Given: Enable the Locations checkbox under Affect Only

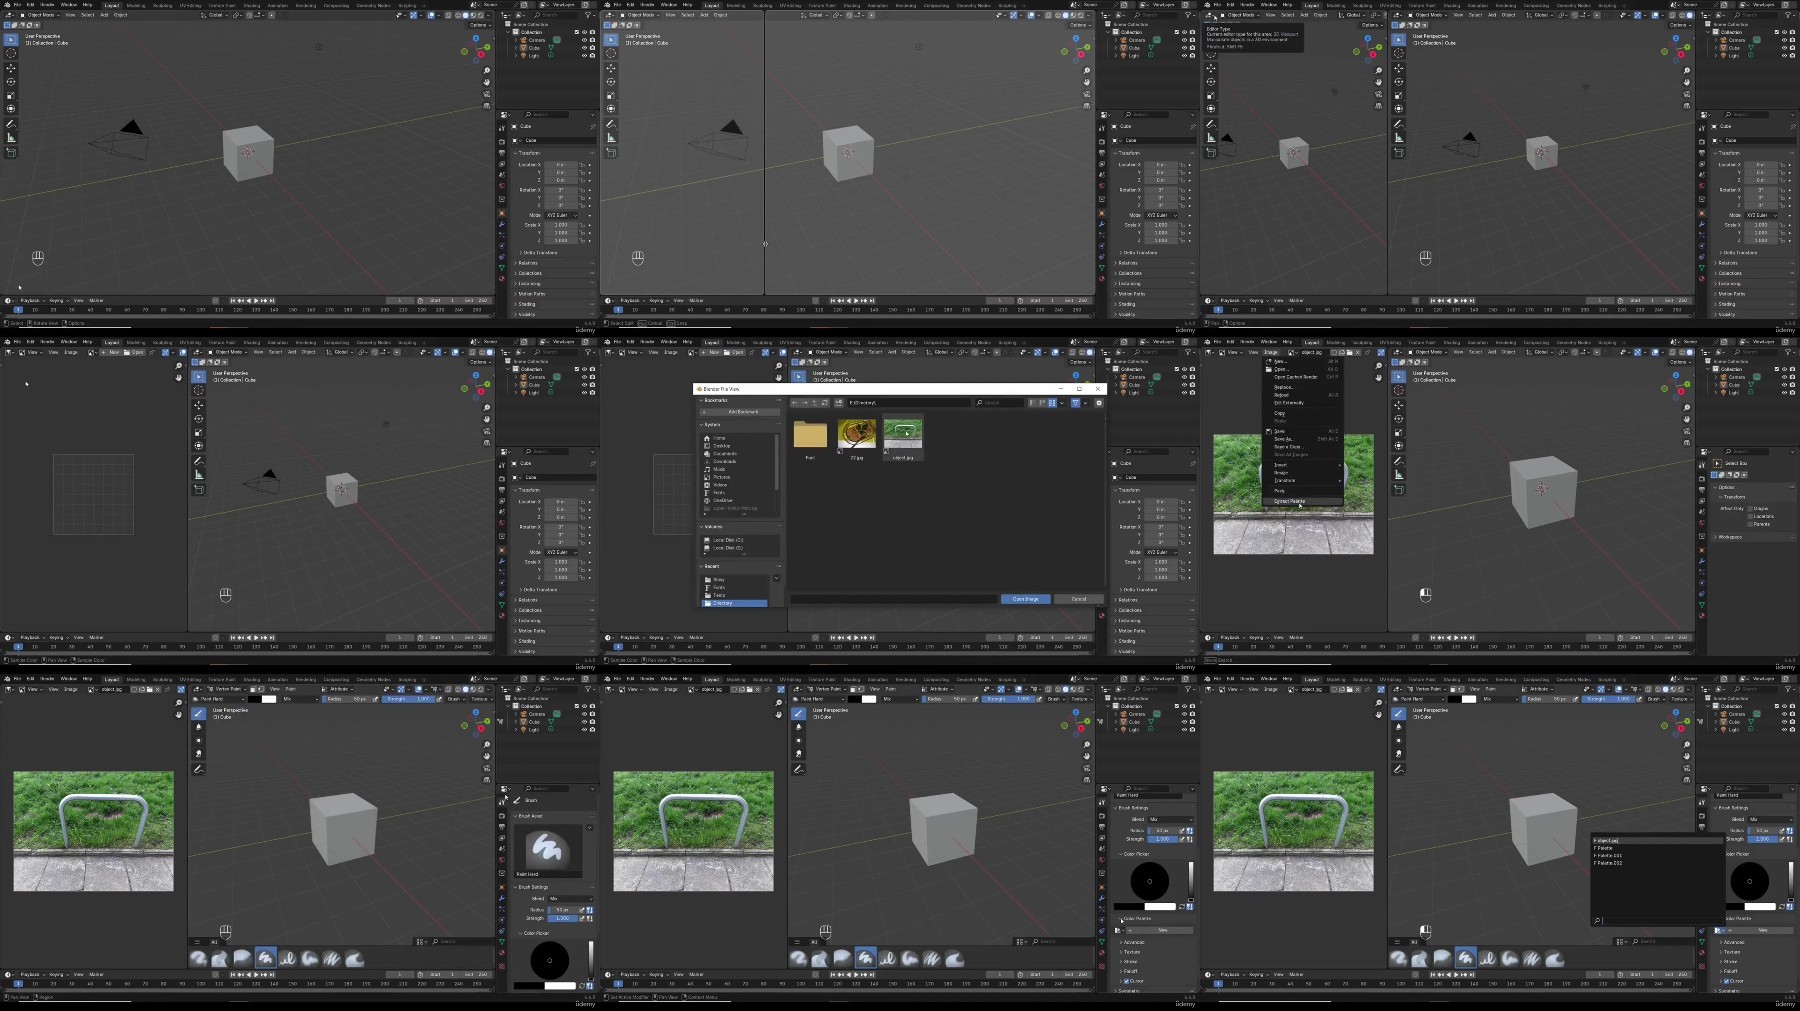Looking at the screenshot, I should click(x=1750, y=516).
